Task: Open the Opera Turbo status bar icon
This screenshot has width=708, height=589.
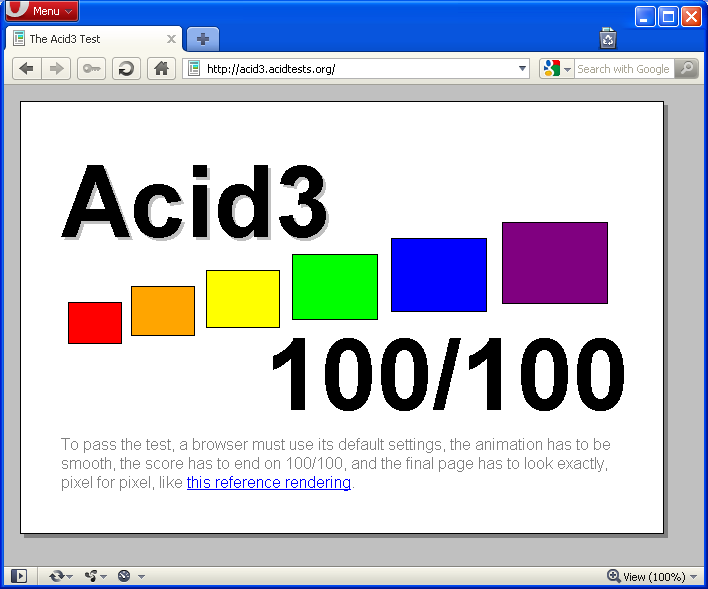Action: pyautogui.click(x=131, y=576)
